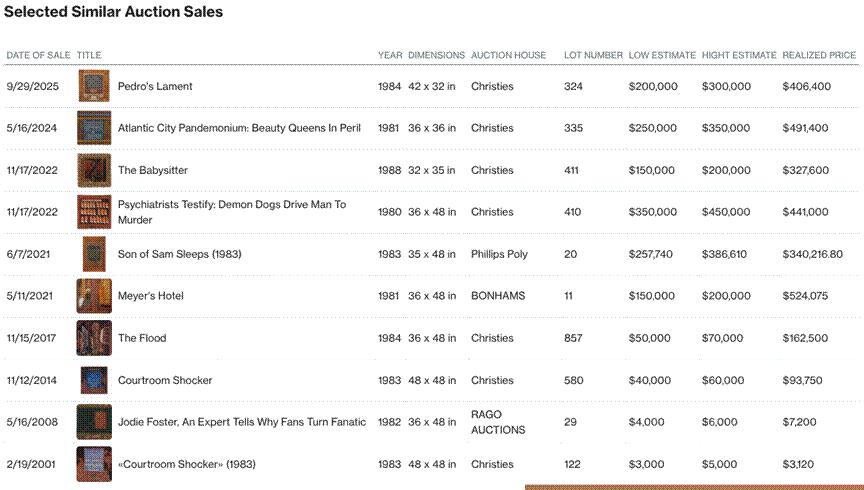Sort by Realized Price column header

819,55
